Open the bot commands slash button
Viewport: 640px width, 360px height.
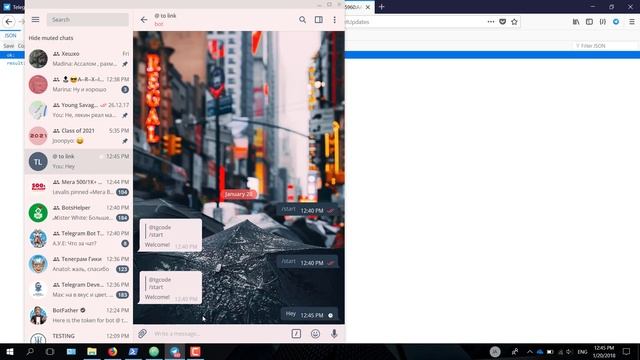[x=296, y=334]
